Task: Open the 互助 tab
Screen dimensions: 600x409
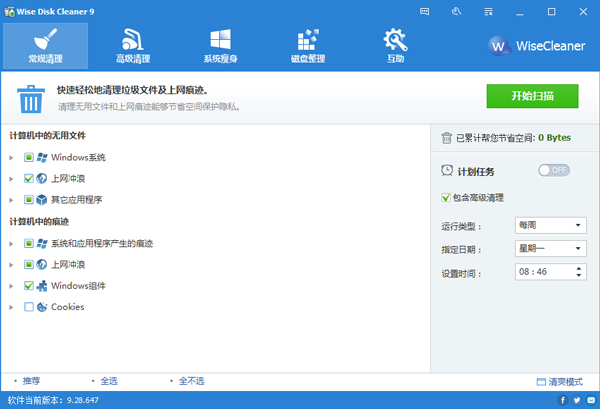Action: [x=395, y=46]
